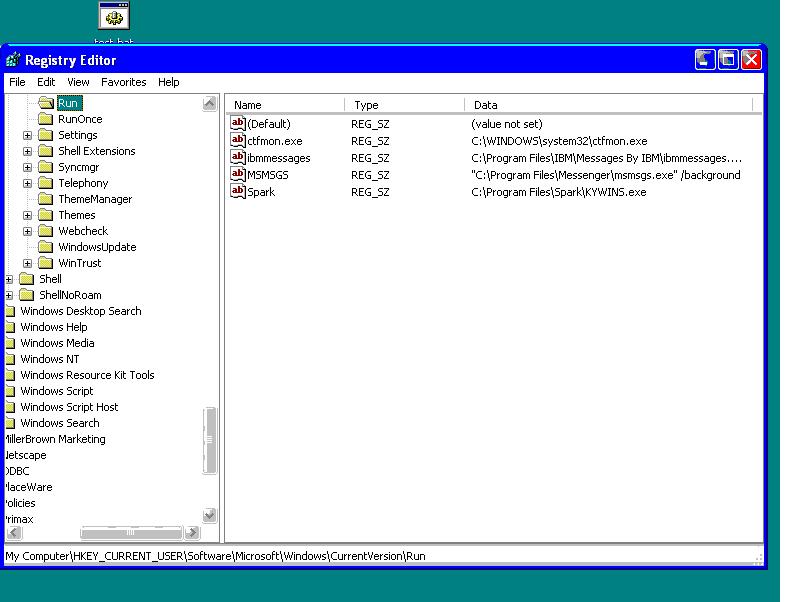Select the MSMSGS value name
This screenshot has width=800, height=602.
(x=268, y=175)
